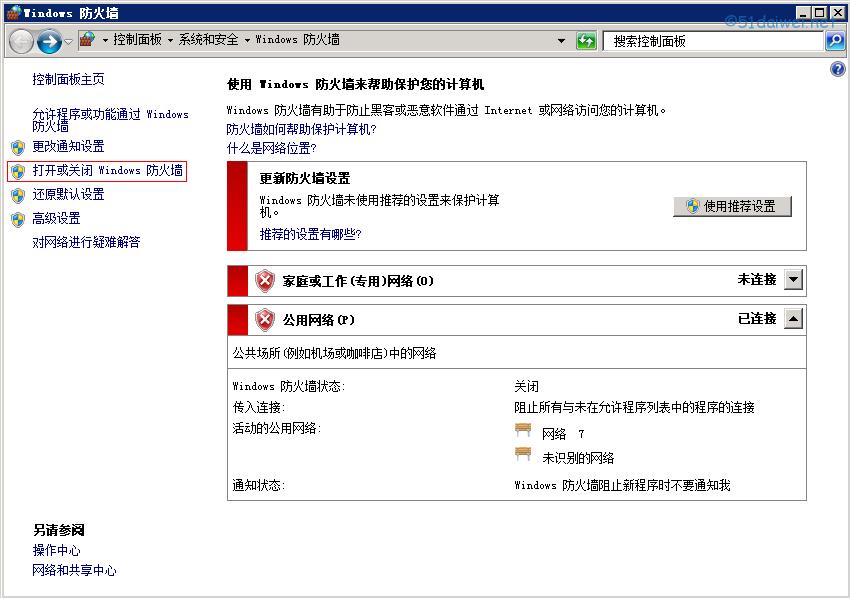Click the 使用推荐设置 button

click(x=733, y=206)
